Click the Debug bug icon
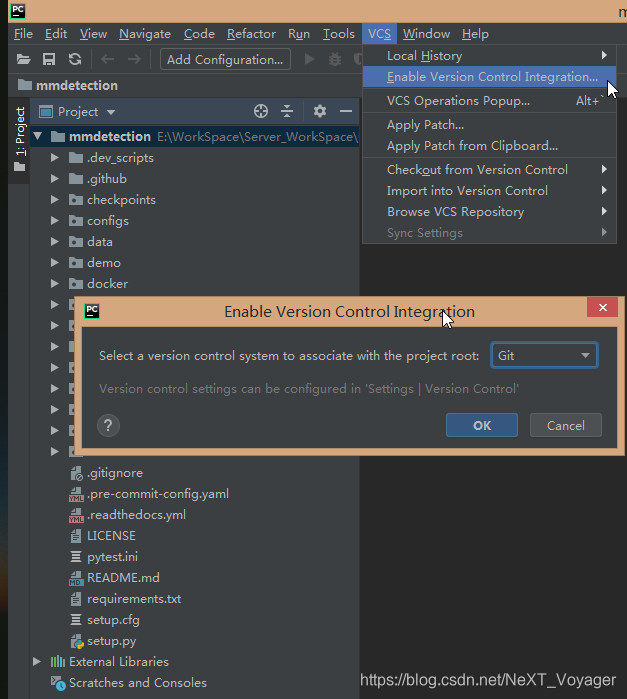 pos(335,59)
